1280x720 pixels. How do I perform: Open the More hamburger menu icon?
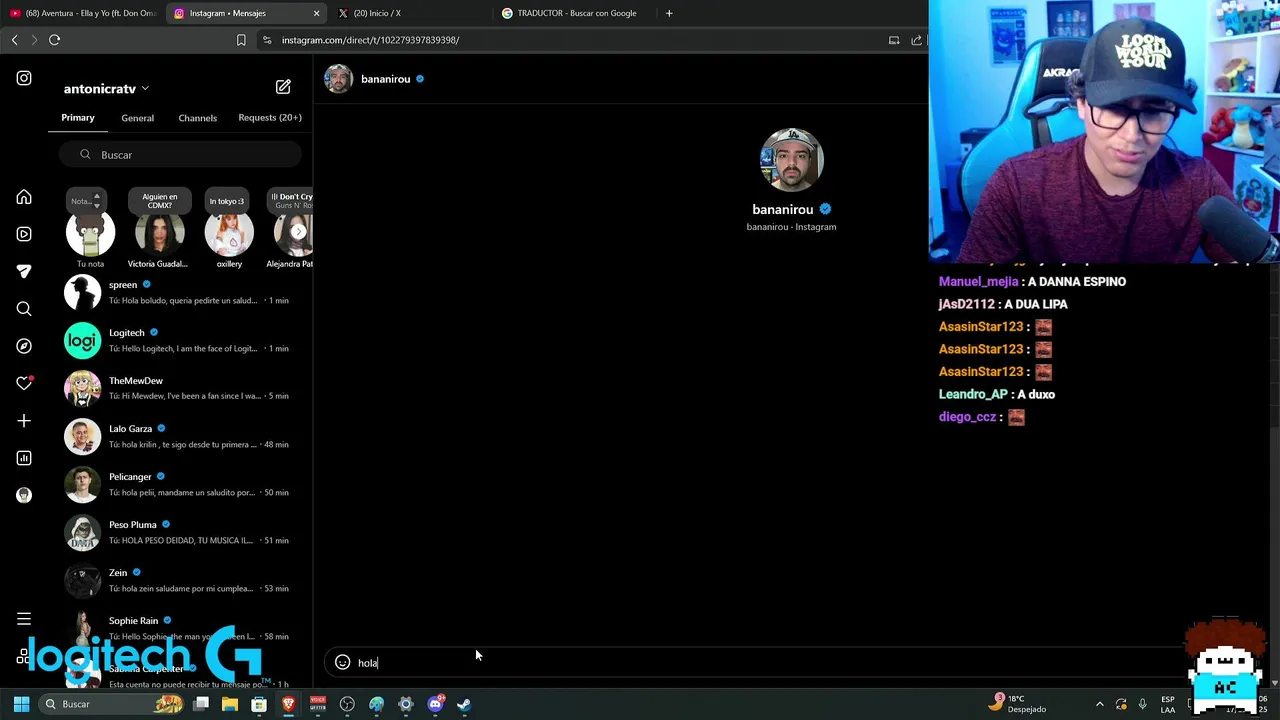24,619
